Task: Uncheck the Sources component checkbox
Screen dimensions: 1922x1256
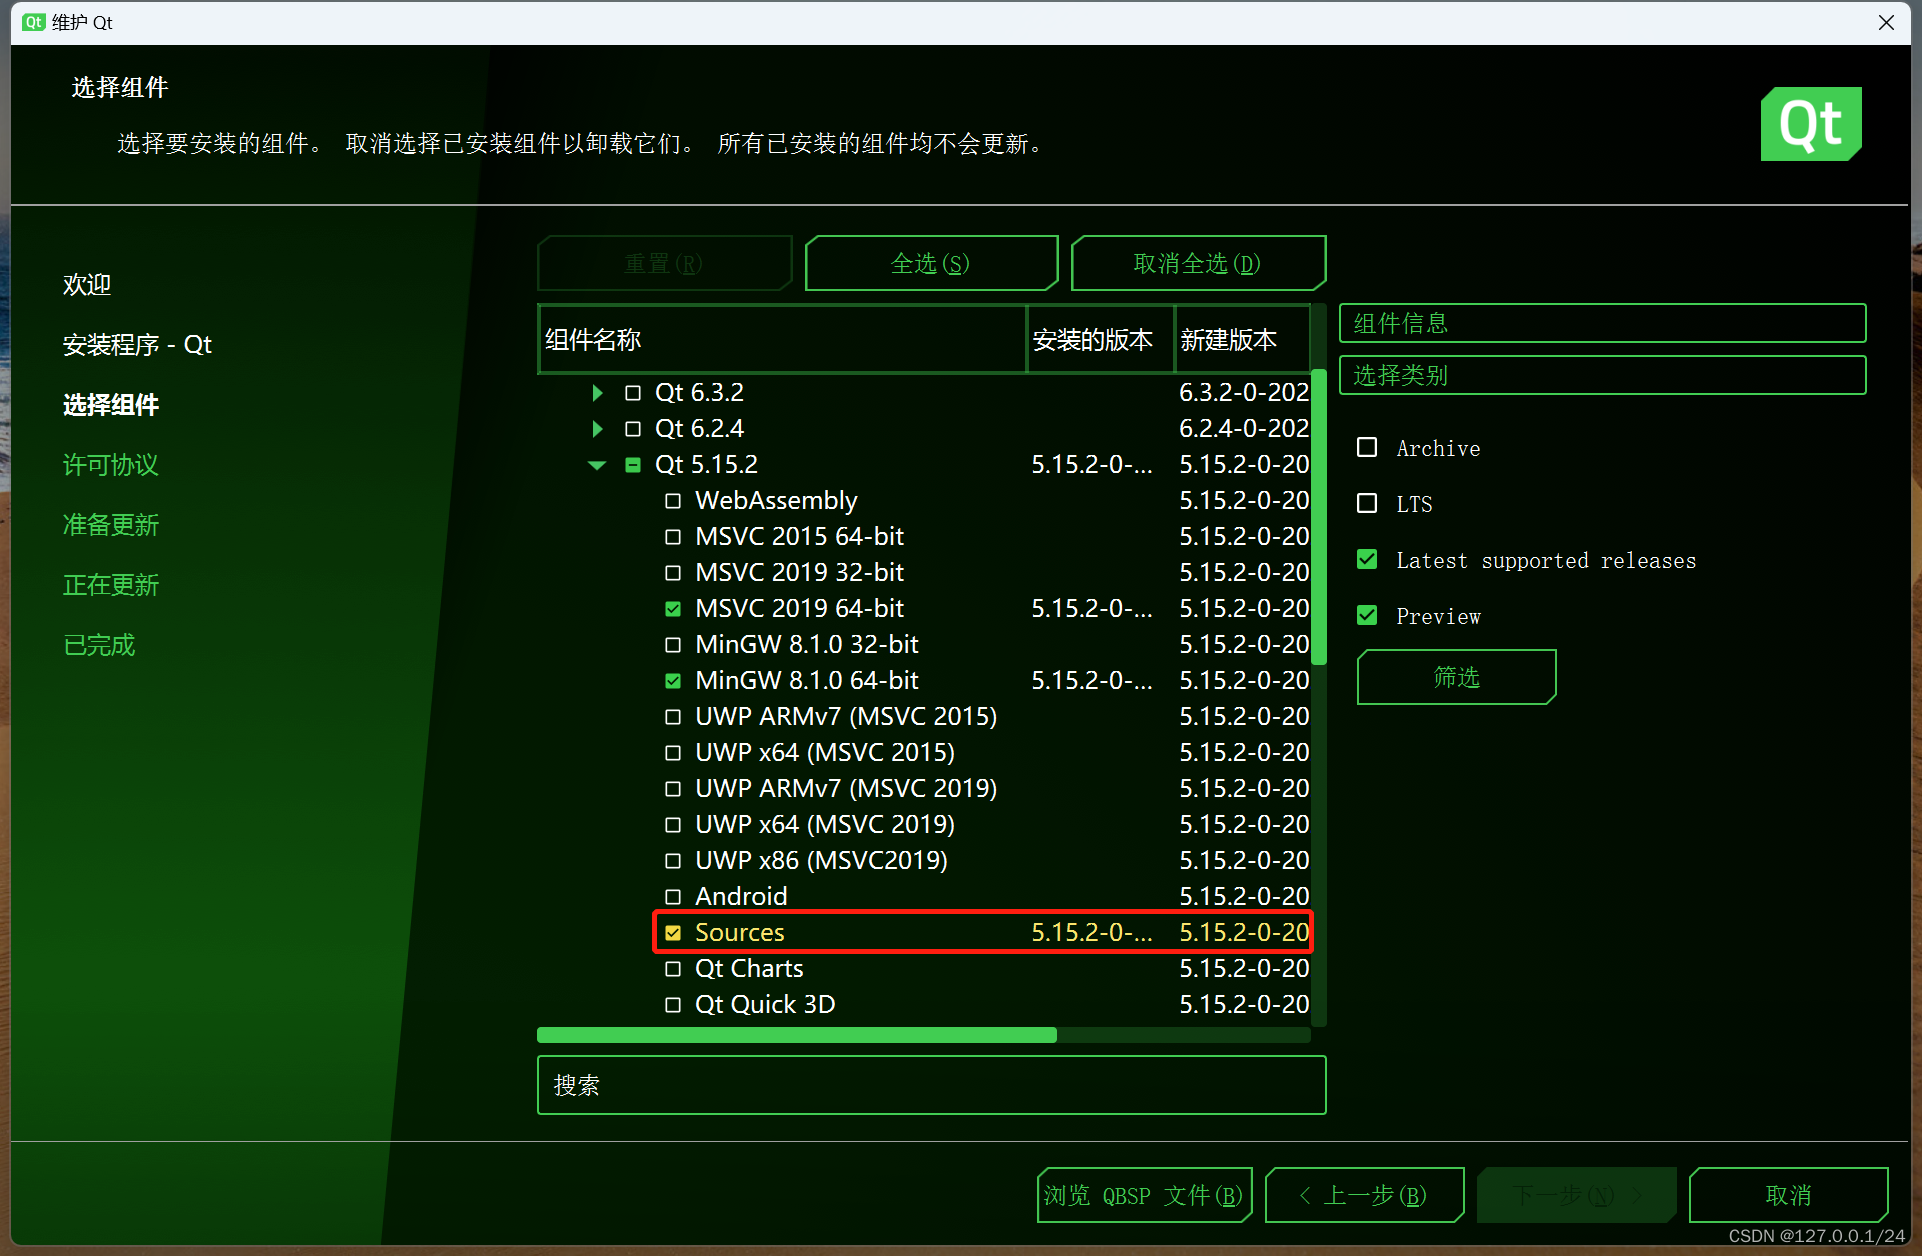Action: 673,933
